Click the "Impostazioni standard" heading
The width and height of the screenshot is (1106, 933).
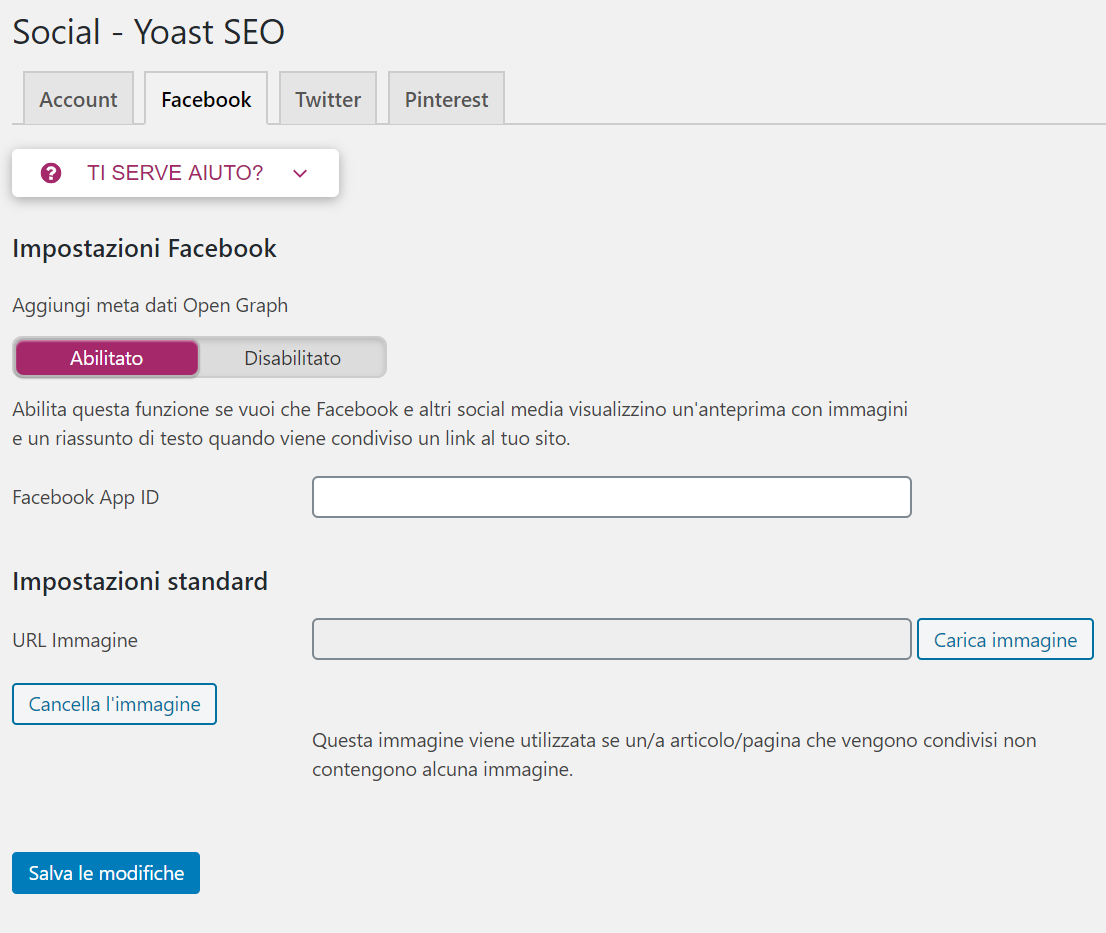point(140,581)
